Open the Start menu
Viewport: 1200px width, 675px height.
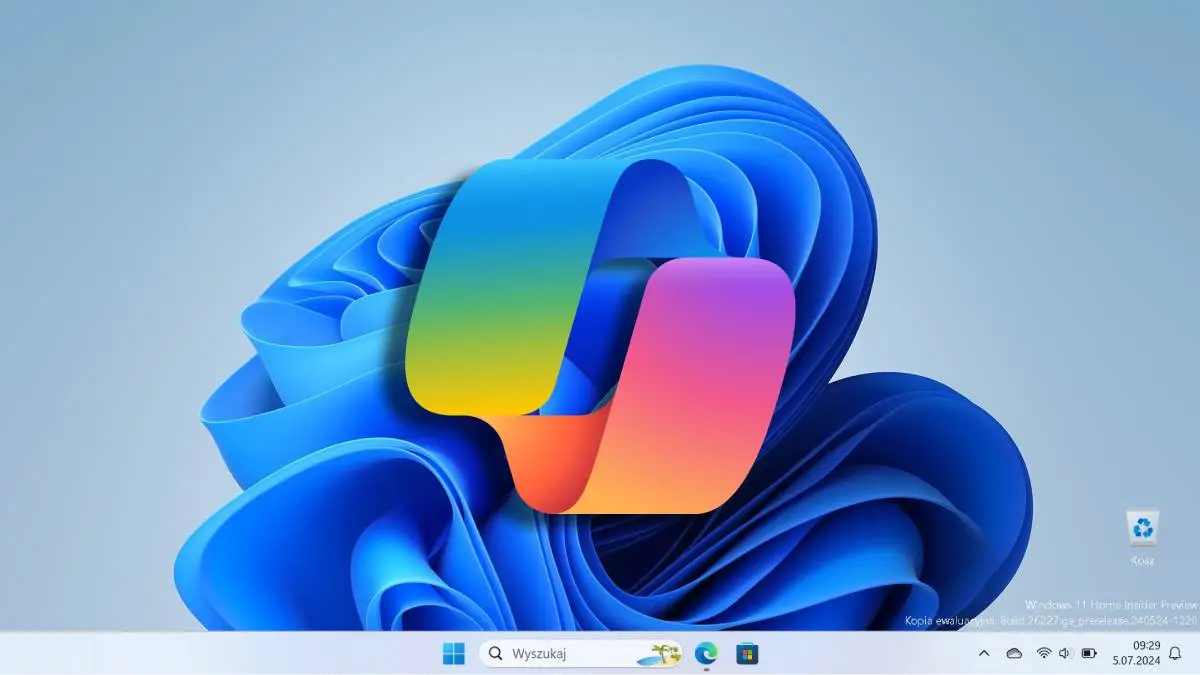click(453, 653)
